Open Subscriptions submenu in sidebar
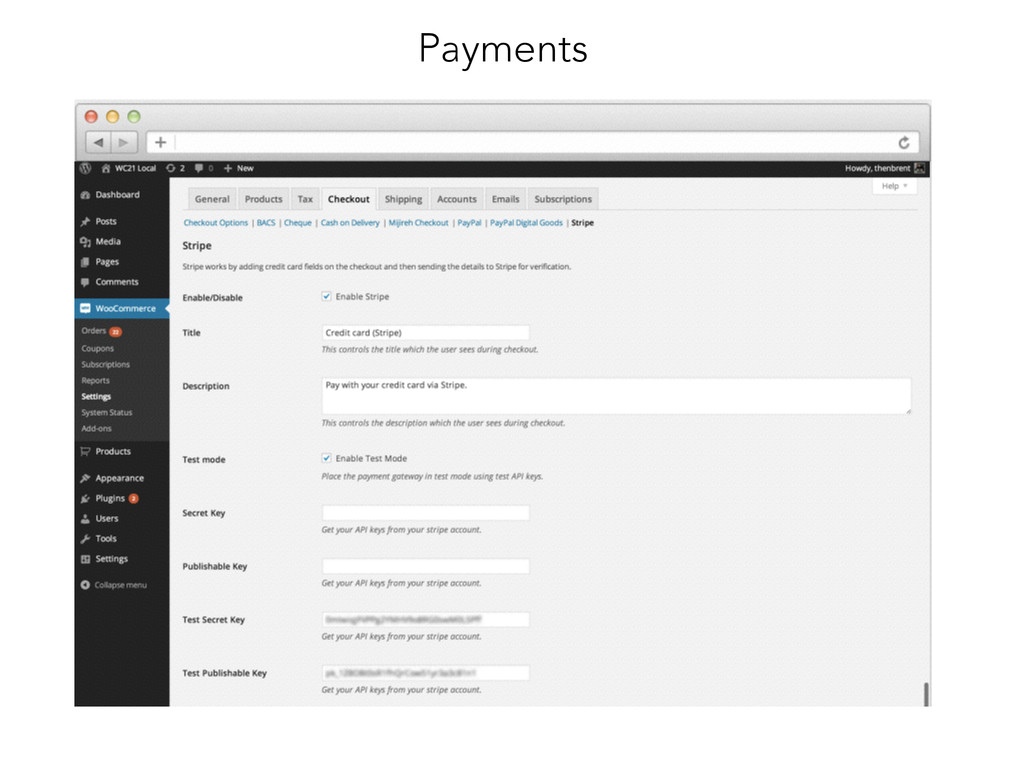Image resolution: width=1024 pixels, height=768 pixels. [x=106, y=364]
